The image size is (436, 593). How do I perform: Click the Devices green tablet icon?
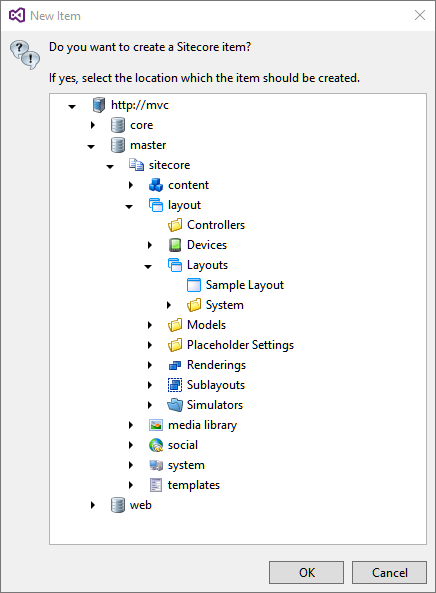(x=175, y=245)
